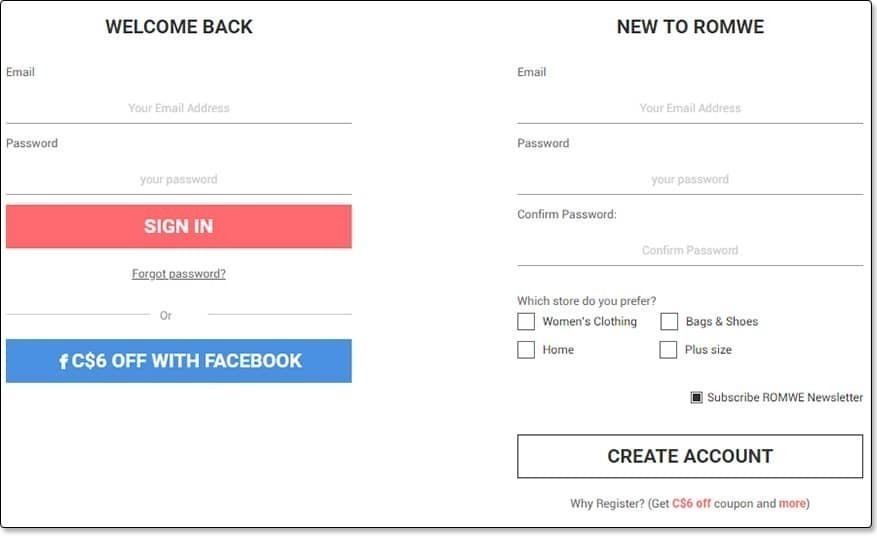Click the NEW TO ROMWE heading
The height and width of the screenshot is (536, 877).
coord(690,27)
